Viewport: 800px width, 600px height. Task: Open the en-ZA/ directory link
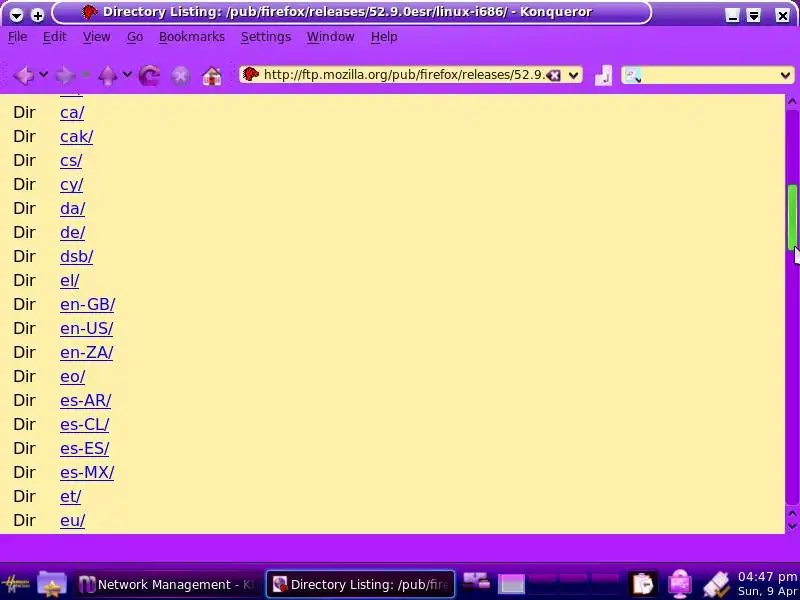(87, 352)
